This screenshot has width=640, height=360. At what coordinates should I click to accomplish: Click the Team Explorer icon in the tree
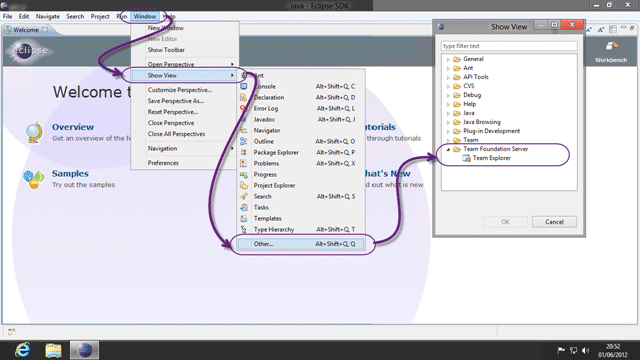(x=466, y=158)
